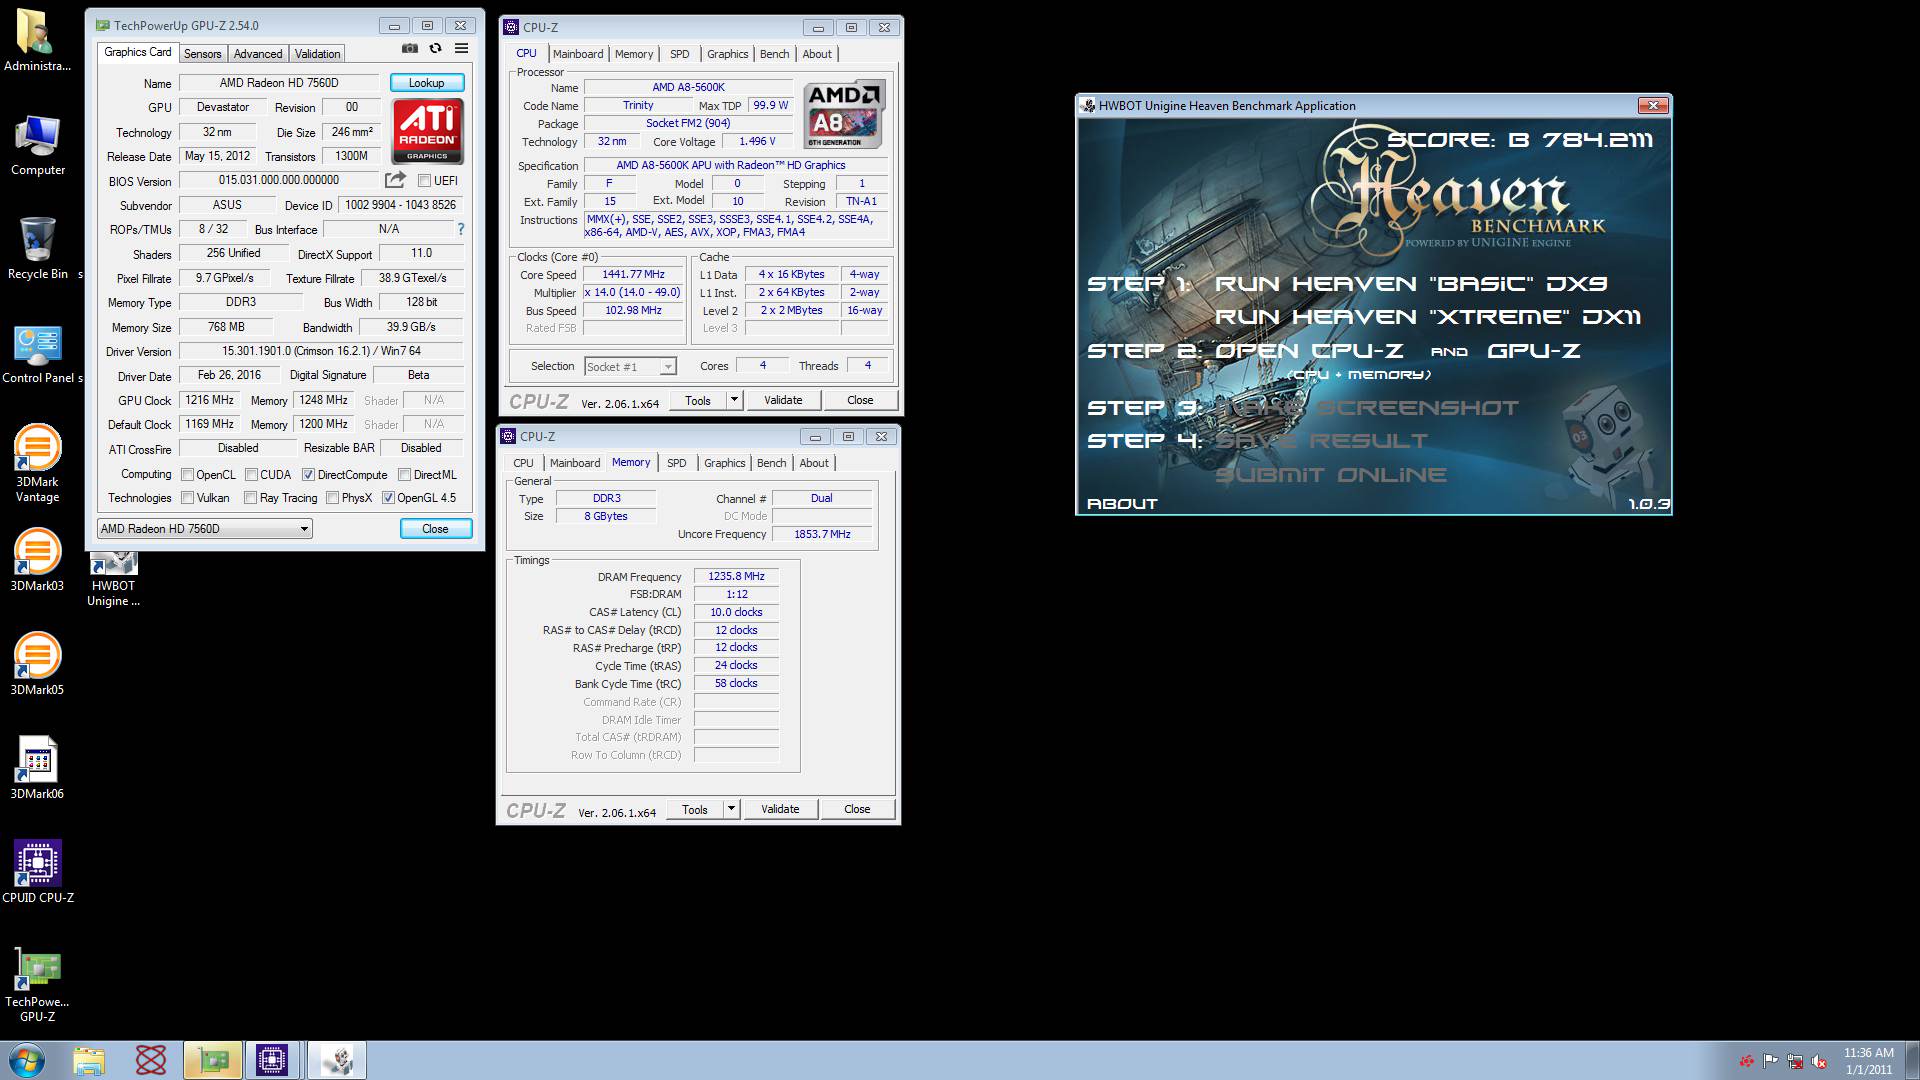Click the Action Center flag tray icon

(1771, 1061)
